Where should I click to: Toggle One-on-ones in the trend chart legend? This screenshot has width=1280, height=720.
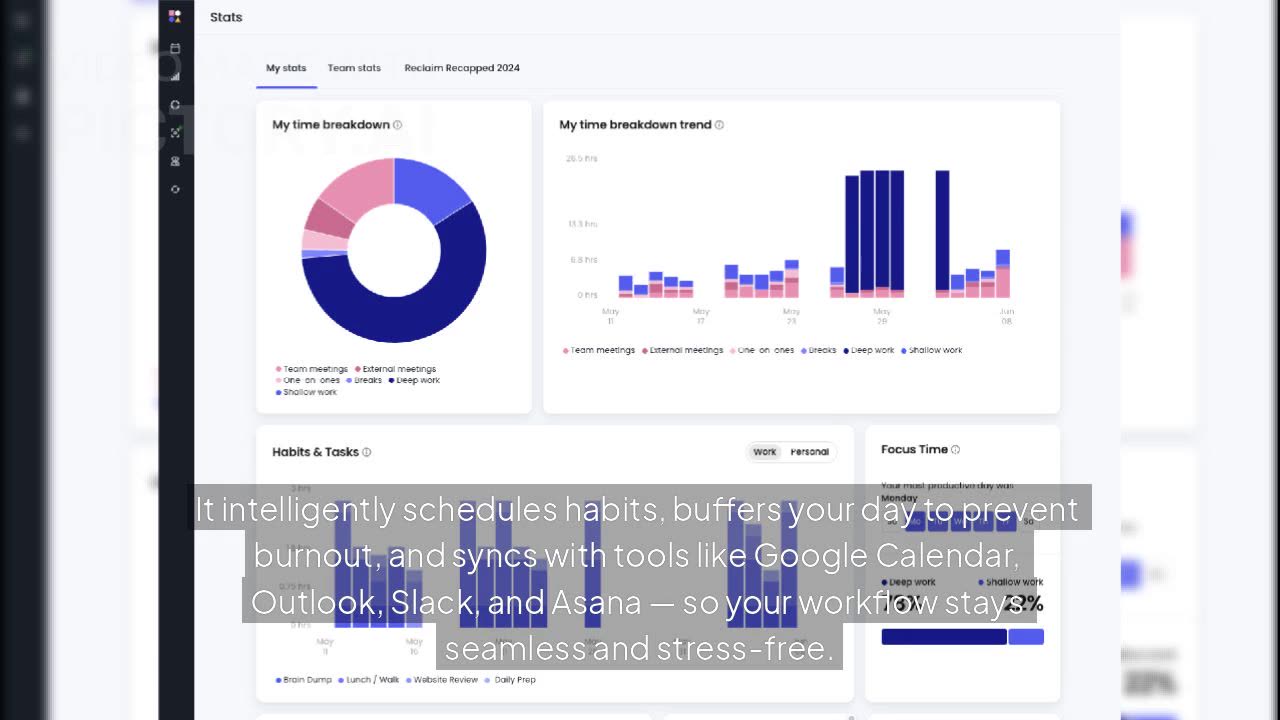761,351
